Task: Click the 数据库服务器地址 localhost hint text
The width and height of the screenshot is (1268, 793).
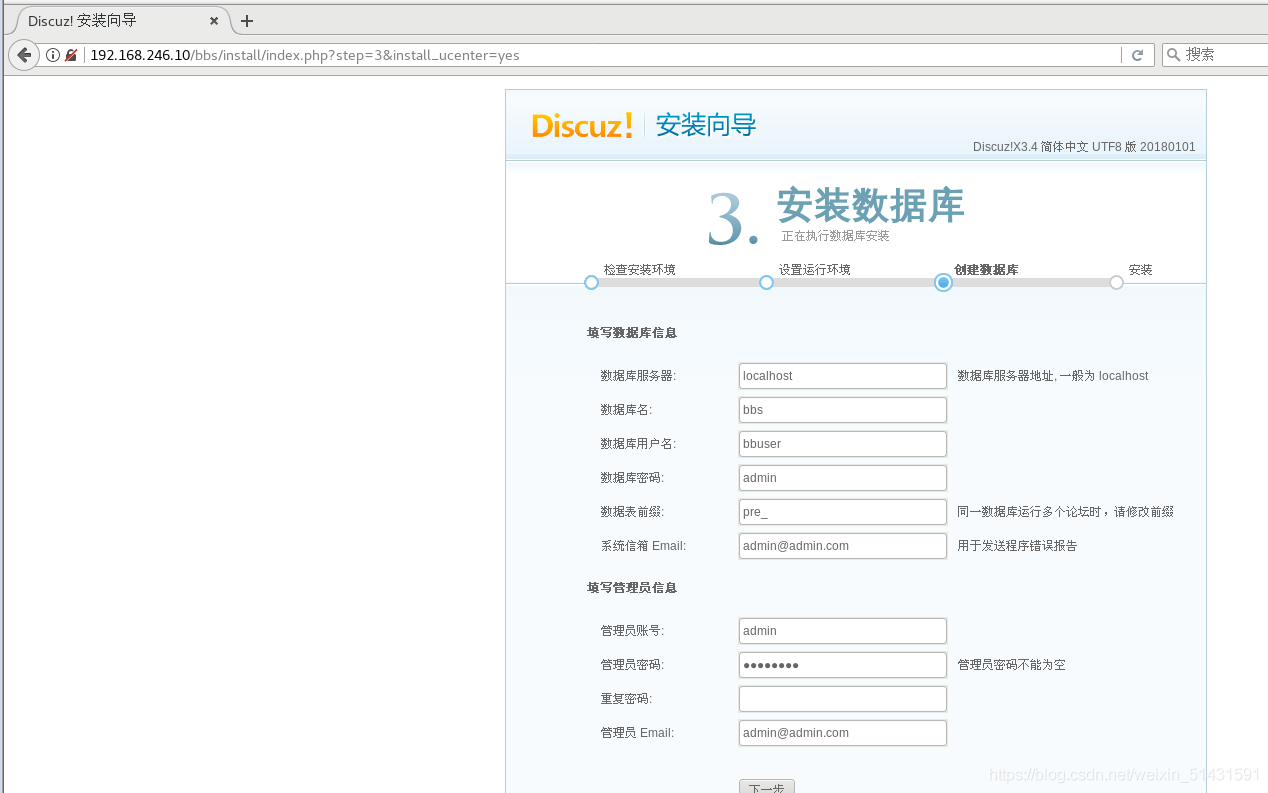Action: pyautogui.click(x=1052, y=376)
